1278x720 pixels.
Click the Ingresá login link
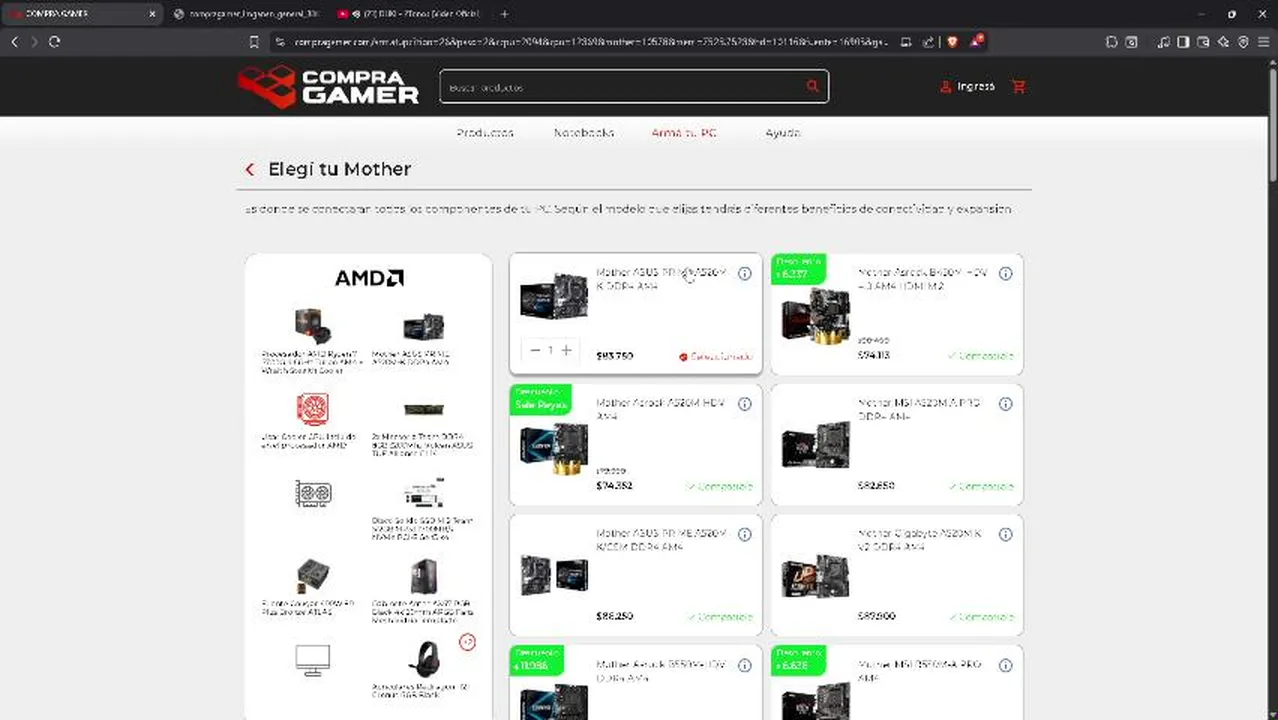coord(967,87)
